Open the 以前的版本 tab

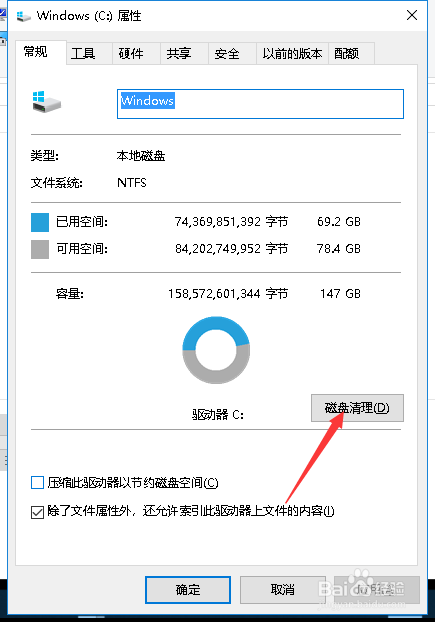[292, 54]
